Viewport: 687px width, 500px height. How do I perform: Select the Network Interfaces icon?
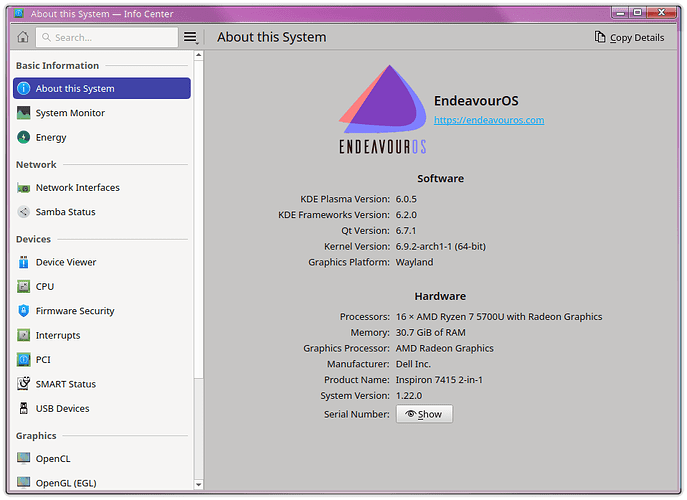click(24, 188)
